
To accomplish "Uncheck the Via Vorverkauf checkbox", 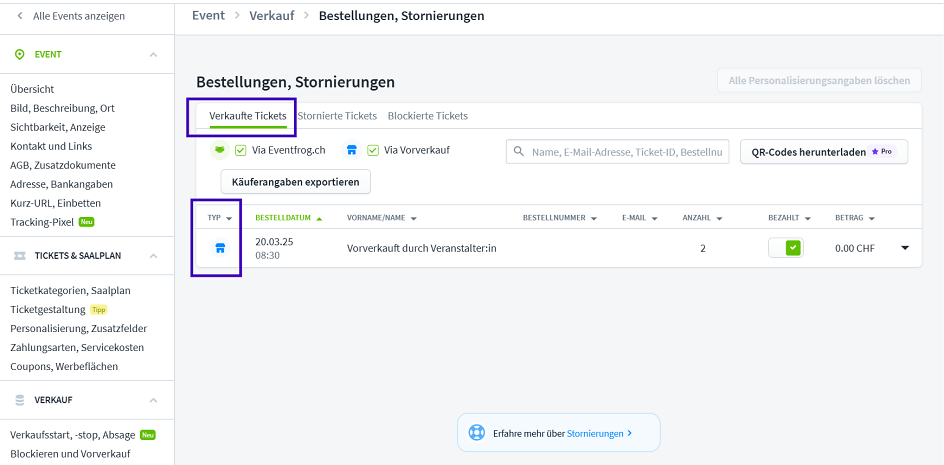I will tap(373, 151).
